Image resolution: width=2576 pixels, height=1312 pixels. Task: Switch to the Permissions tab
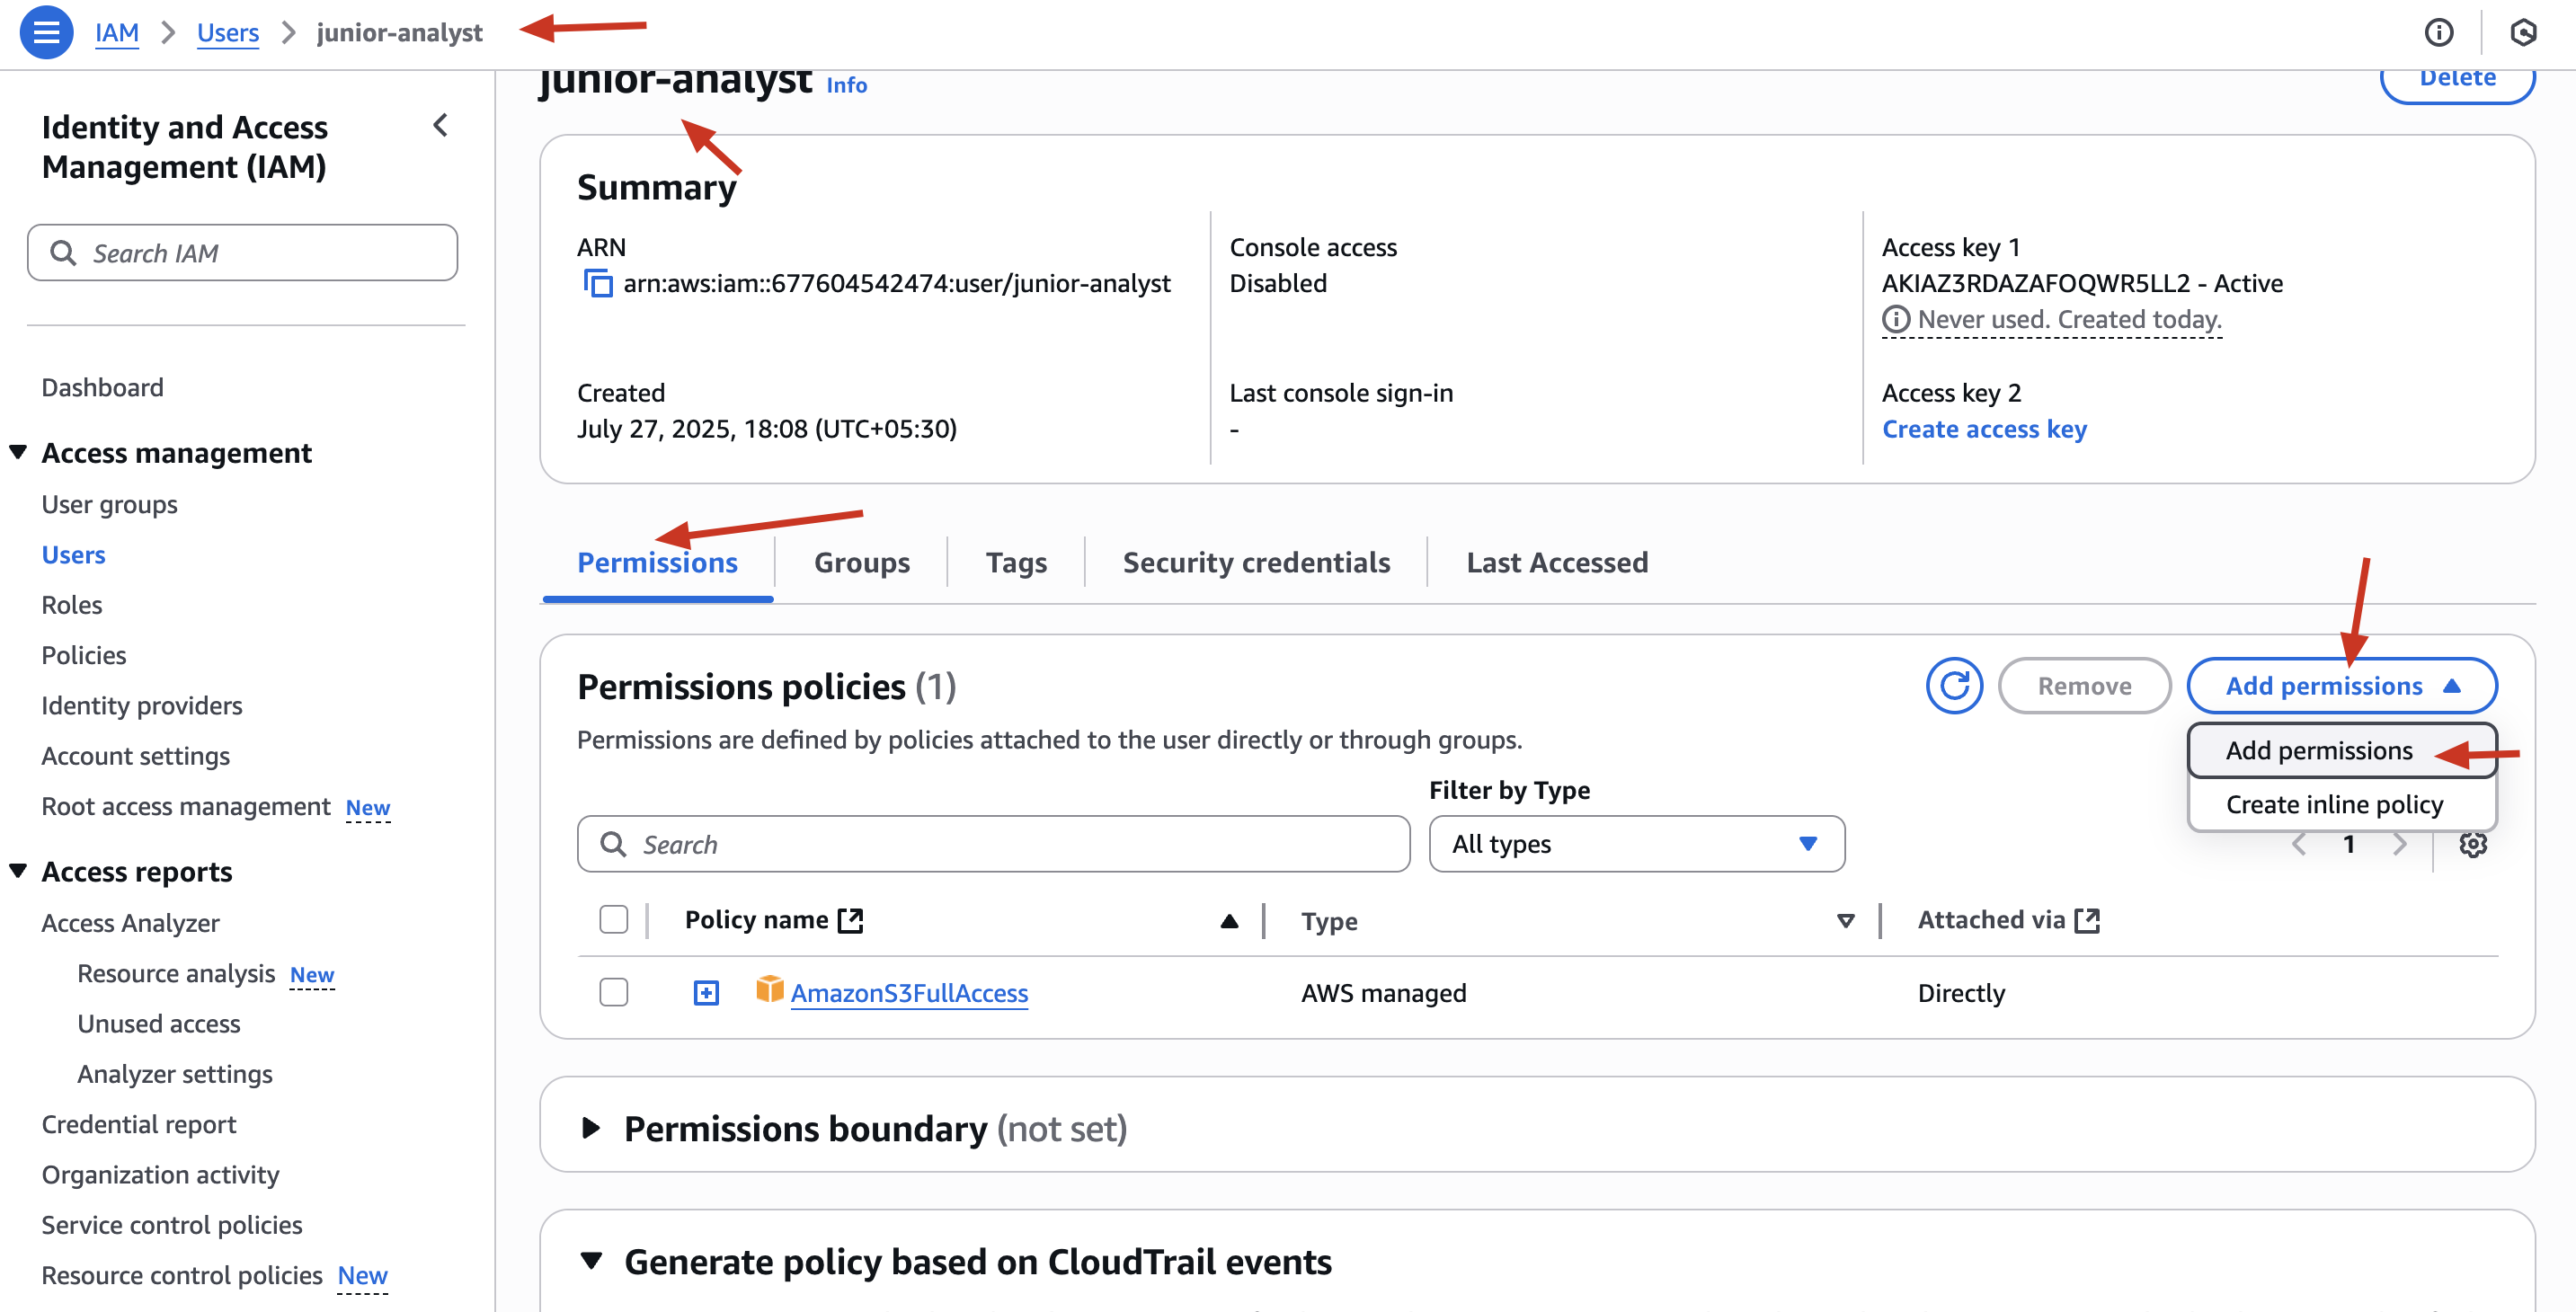(657, 563)
